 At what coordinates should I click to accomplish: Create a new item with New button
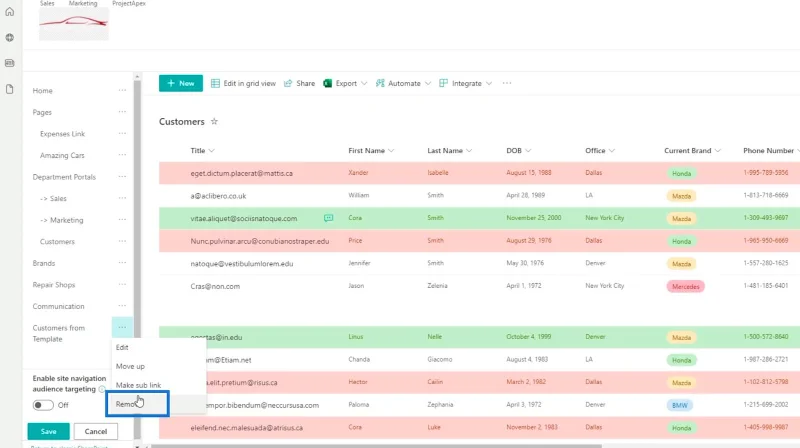[x=181, y=83]
